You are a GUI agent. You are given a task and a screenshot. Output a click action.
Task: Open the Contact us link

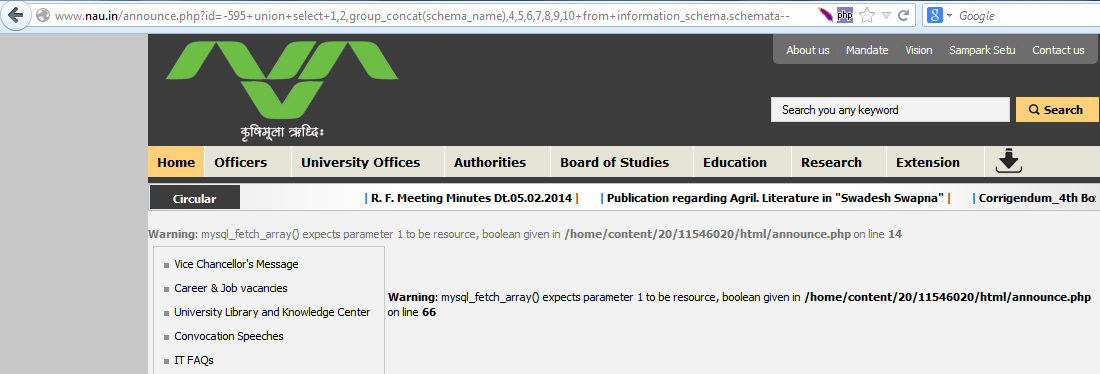(x=1058, y=50)
